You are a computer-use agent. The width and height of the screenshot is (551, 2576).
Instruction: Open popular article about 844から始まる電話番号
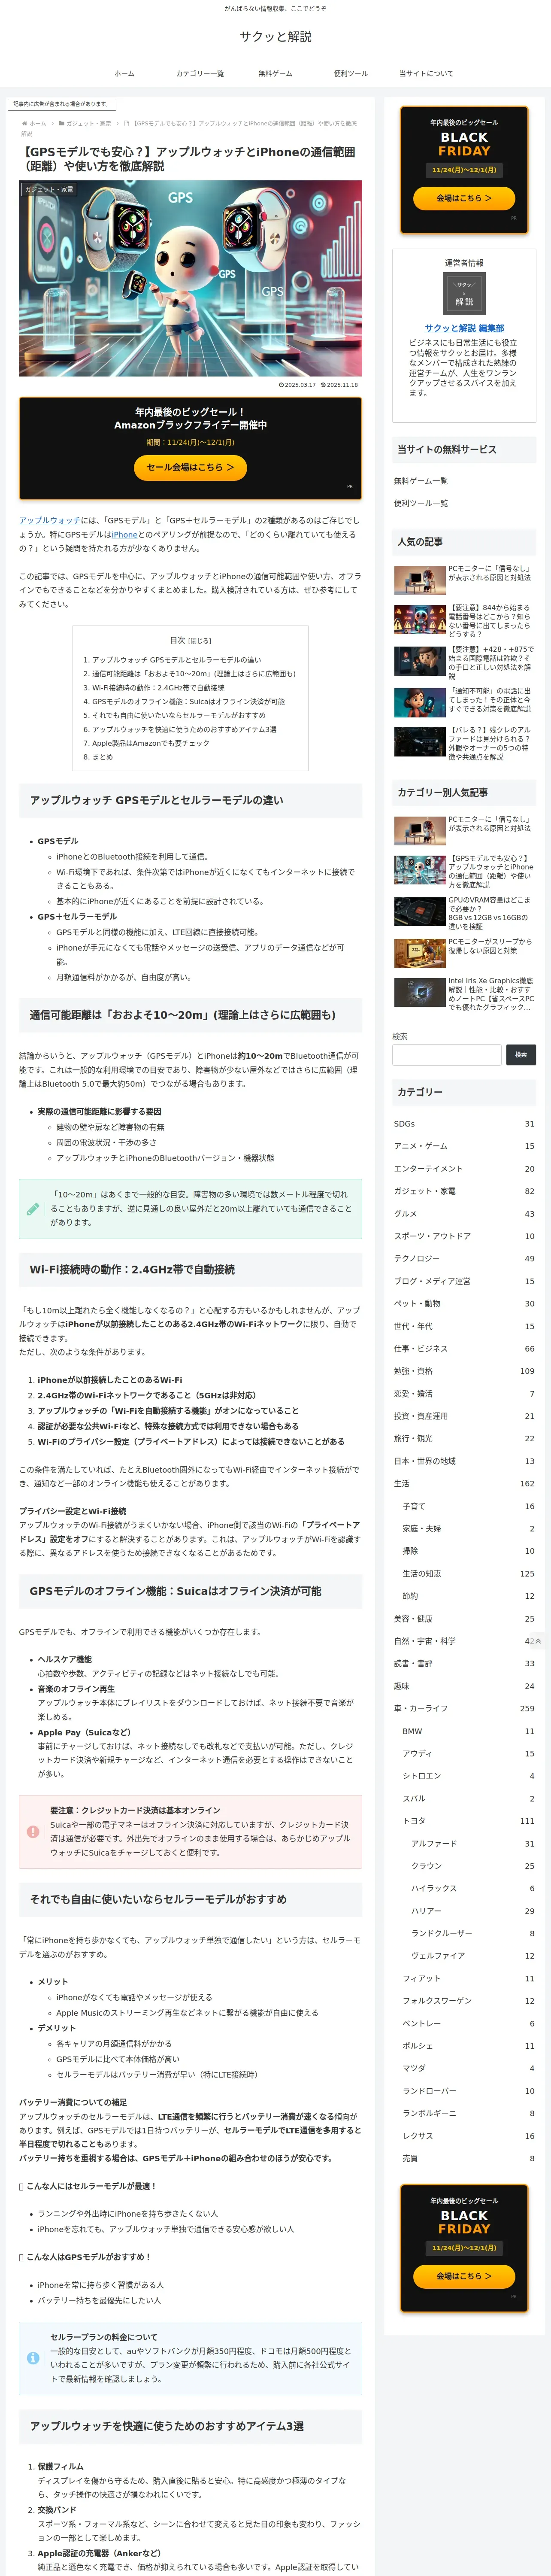coord(464,620)
